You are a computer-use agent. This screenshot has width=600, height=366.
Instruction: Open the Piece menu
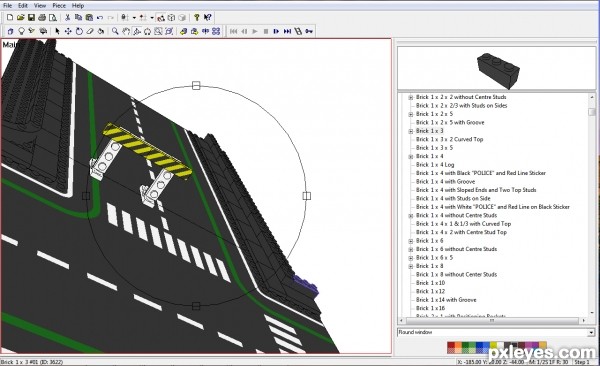point(59,5)
